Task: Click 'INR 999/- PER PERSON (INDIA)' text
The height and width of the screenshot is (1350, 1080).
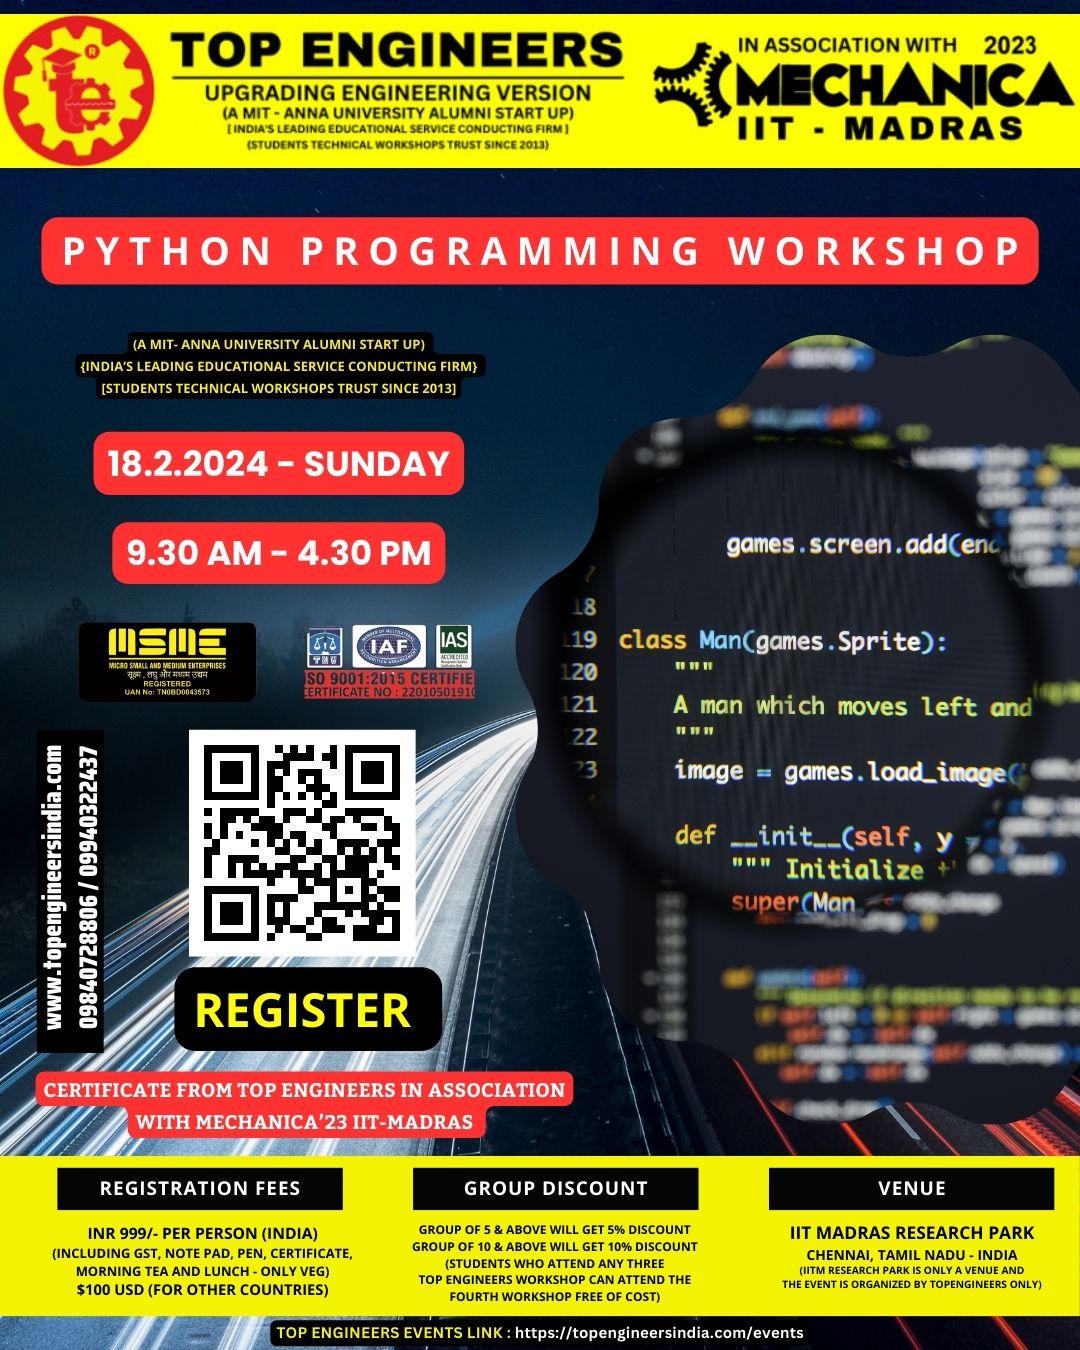Action: pyautogui.click(x=203, y=1233)
